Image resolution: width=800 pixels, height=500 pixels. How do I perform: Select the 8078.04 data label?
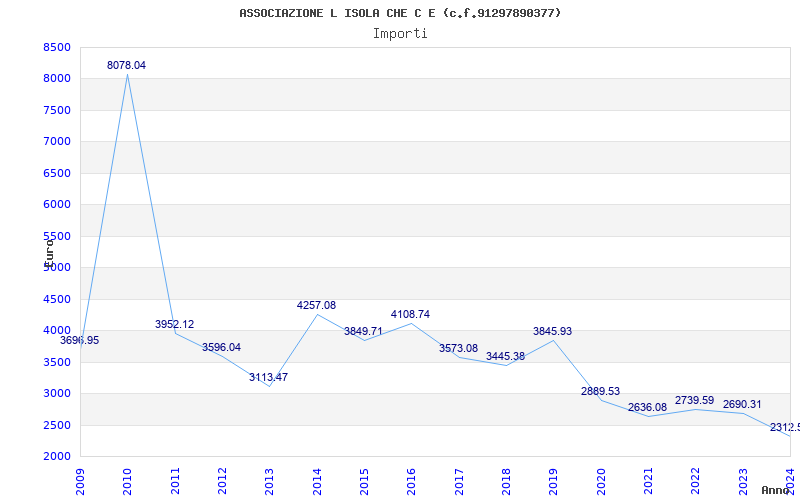[127, 65]
